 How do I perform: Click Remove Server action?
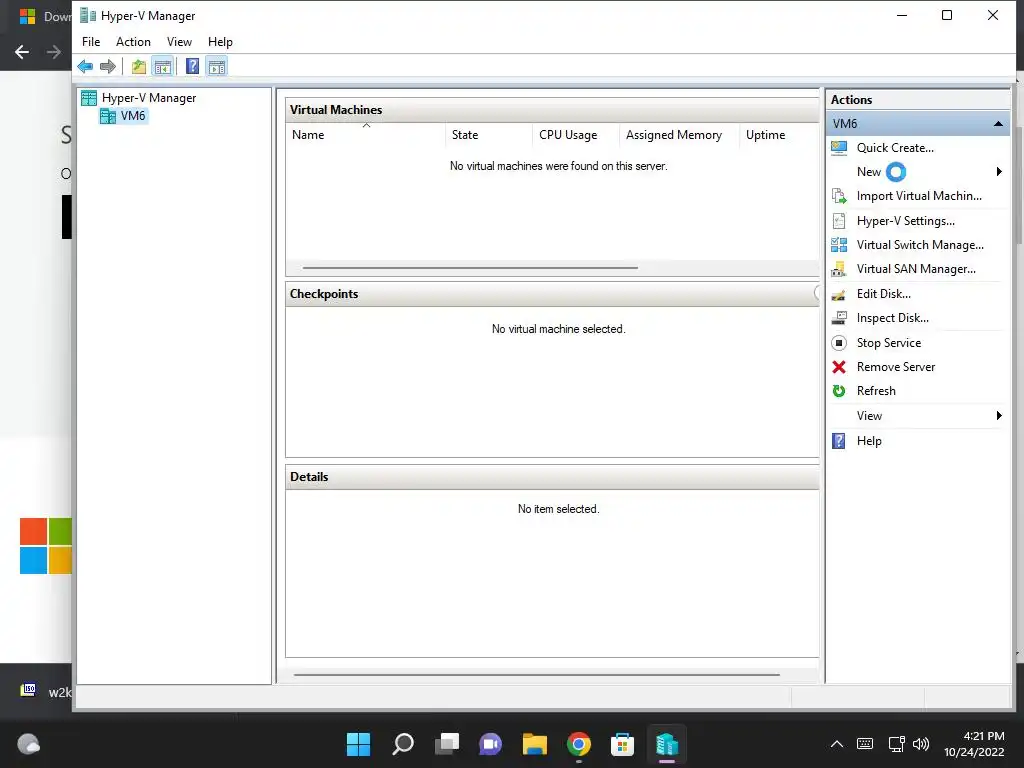pyautogui.click(x=896, y=367)
